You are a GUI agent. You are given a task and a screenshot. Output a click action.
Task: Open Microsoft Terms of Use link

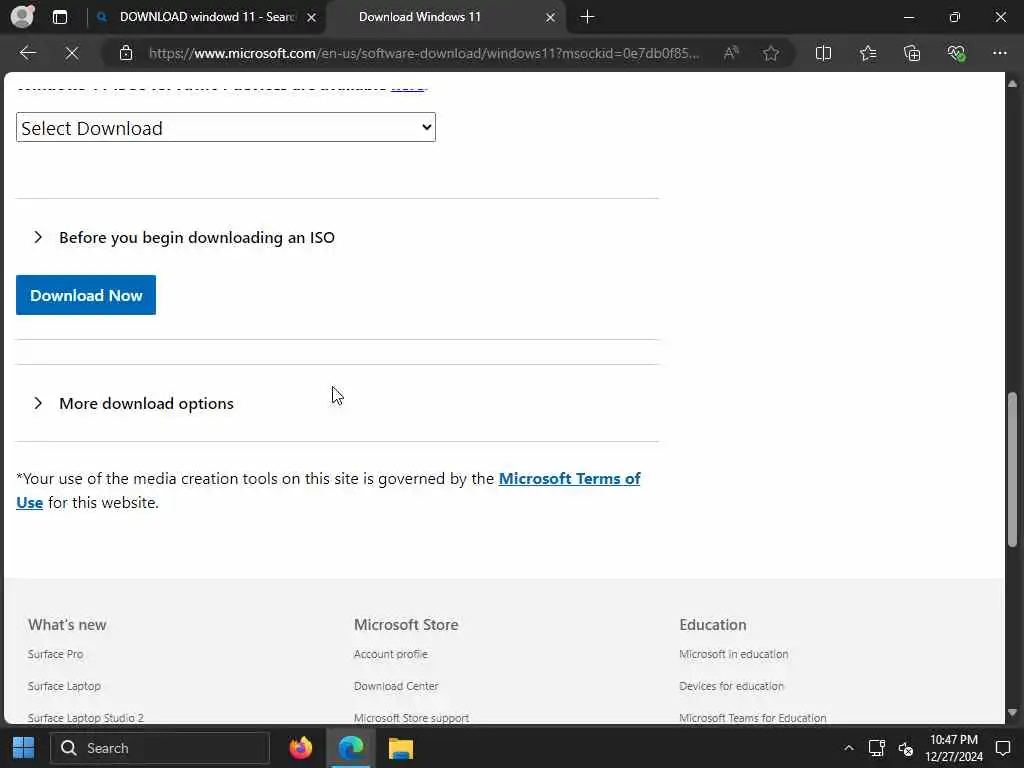[569, 479]
